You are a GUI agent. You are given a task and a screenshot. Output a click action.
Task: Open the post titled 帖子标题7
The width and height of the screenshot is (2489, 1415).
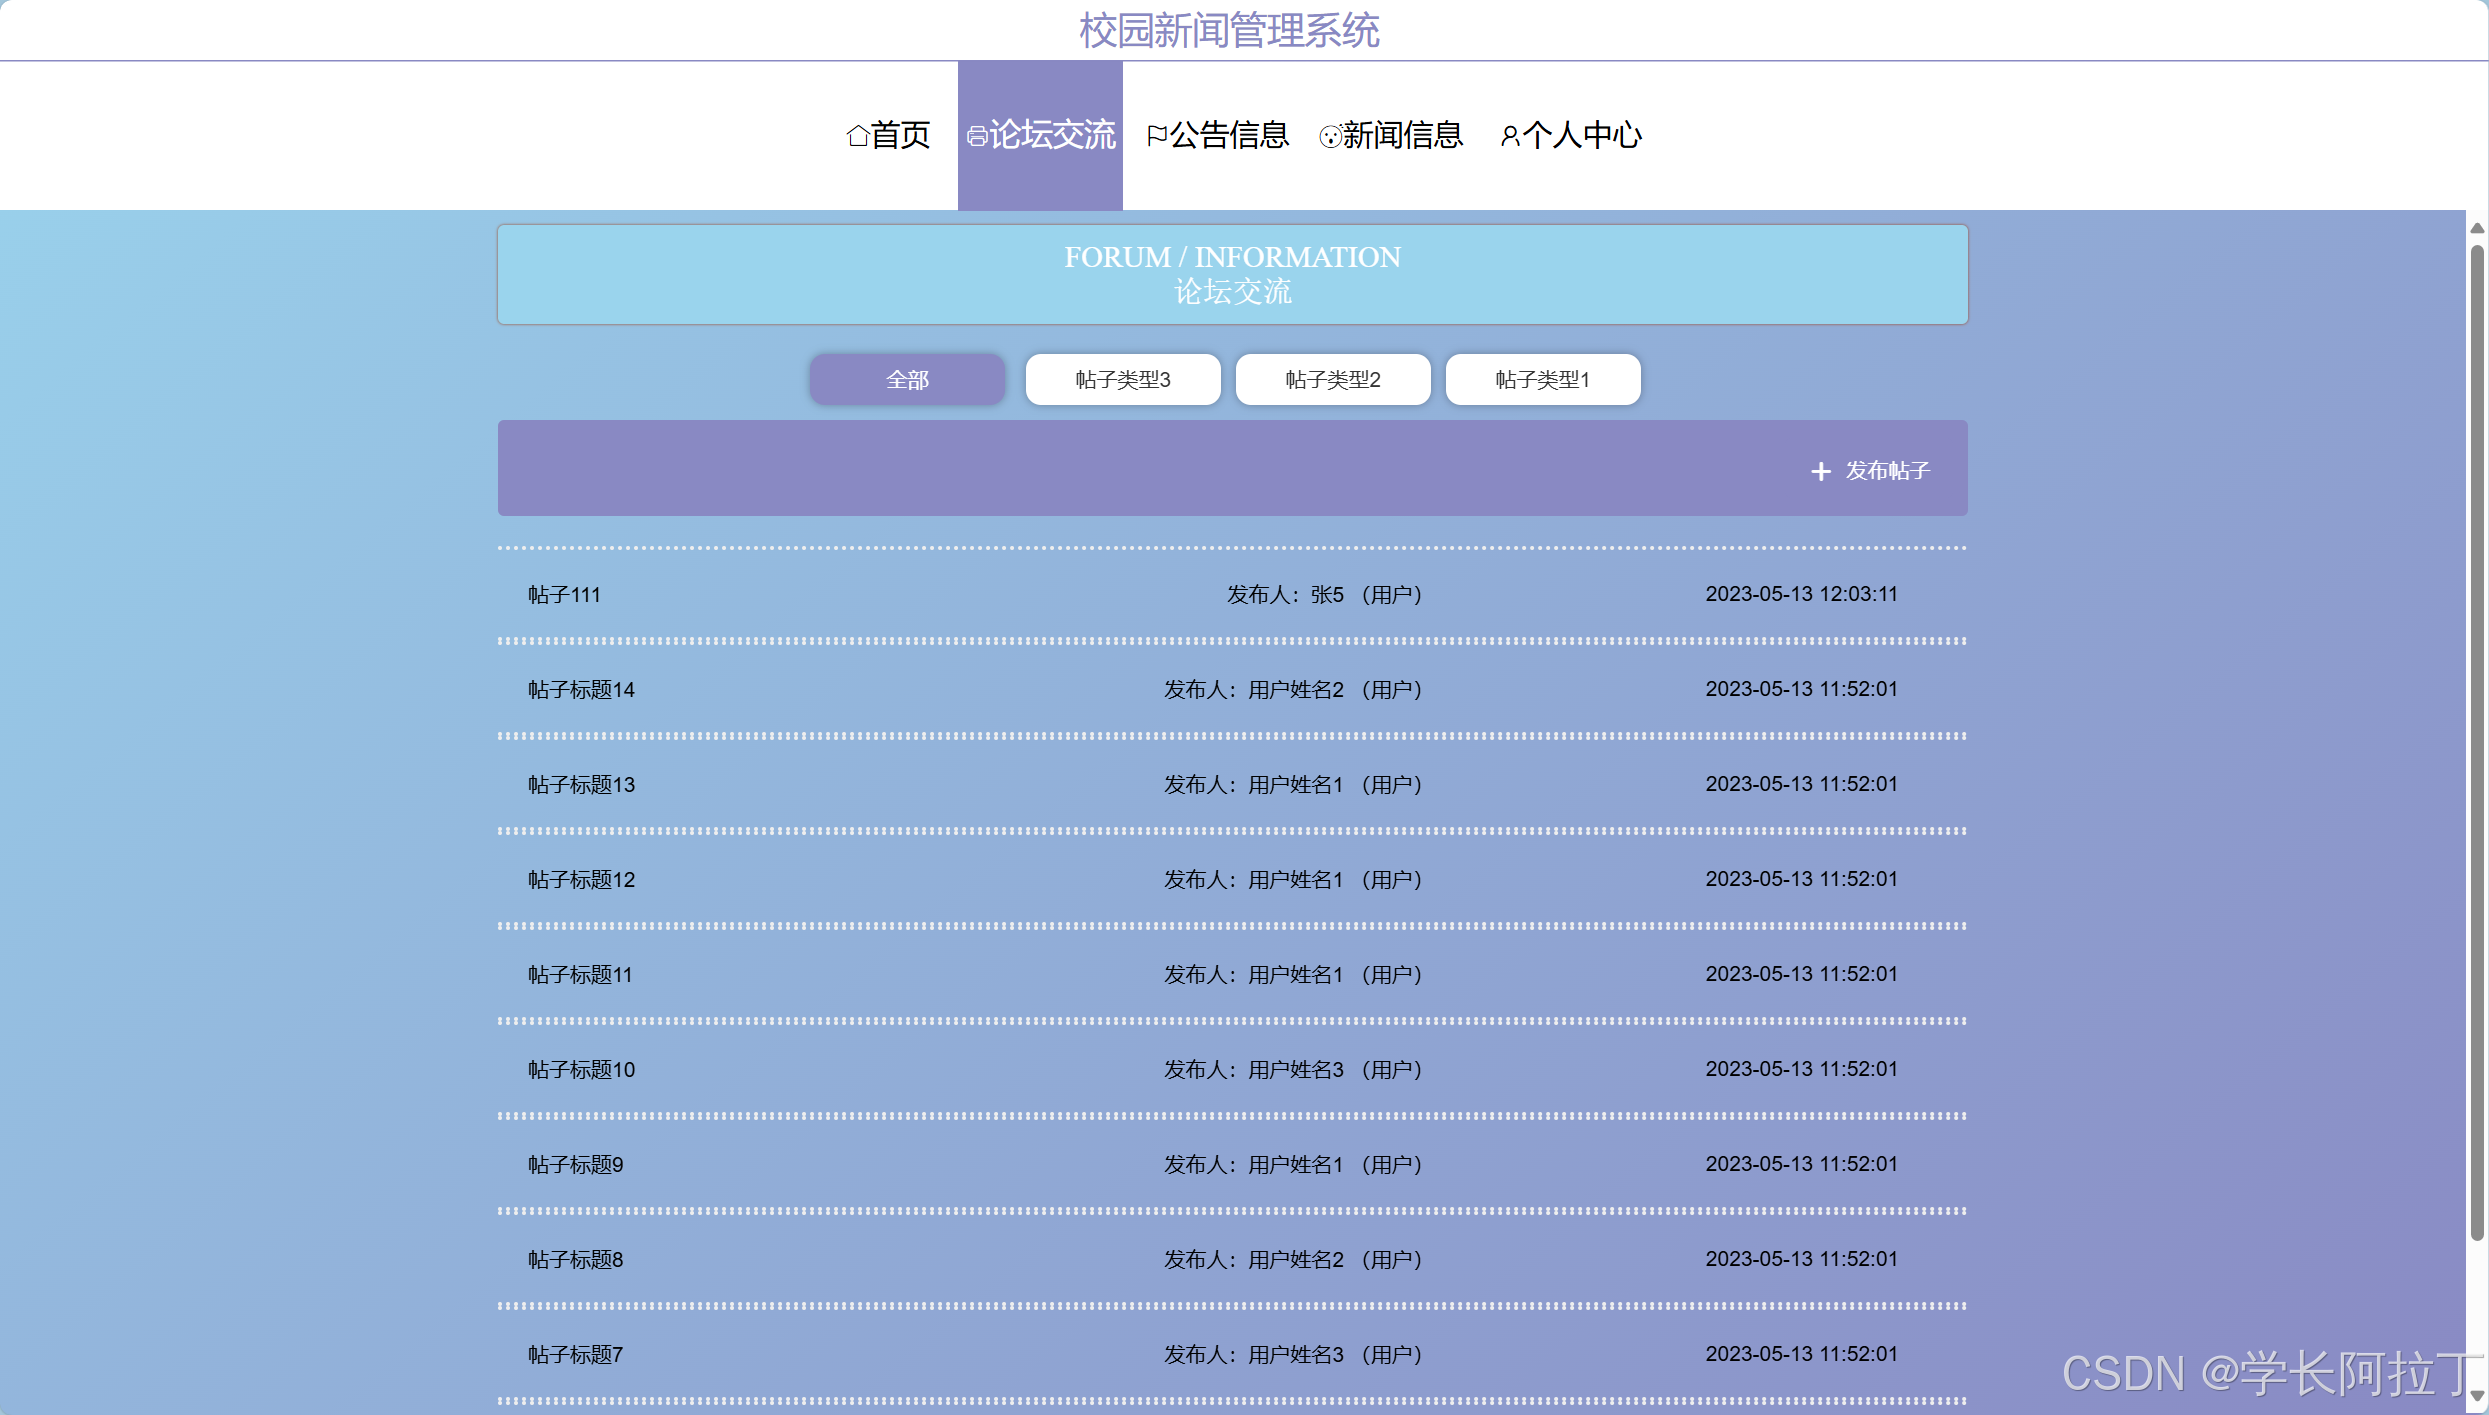pos(575,1355)
